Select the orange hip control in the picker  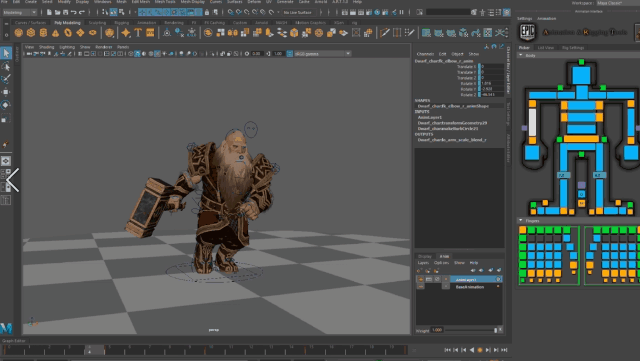pyautogui.click(x=581, y=139)
